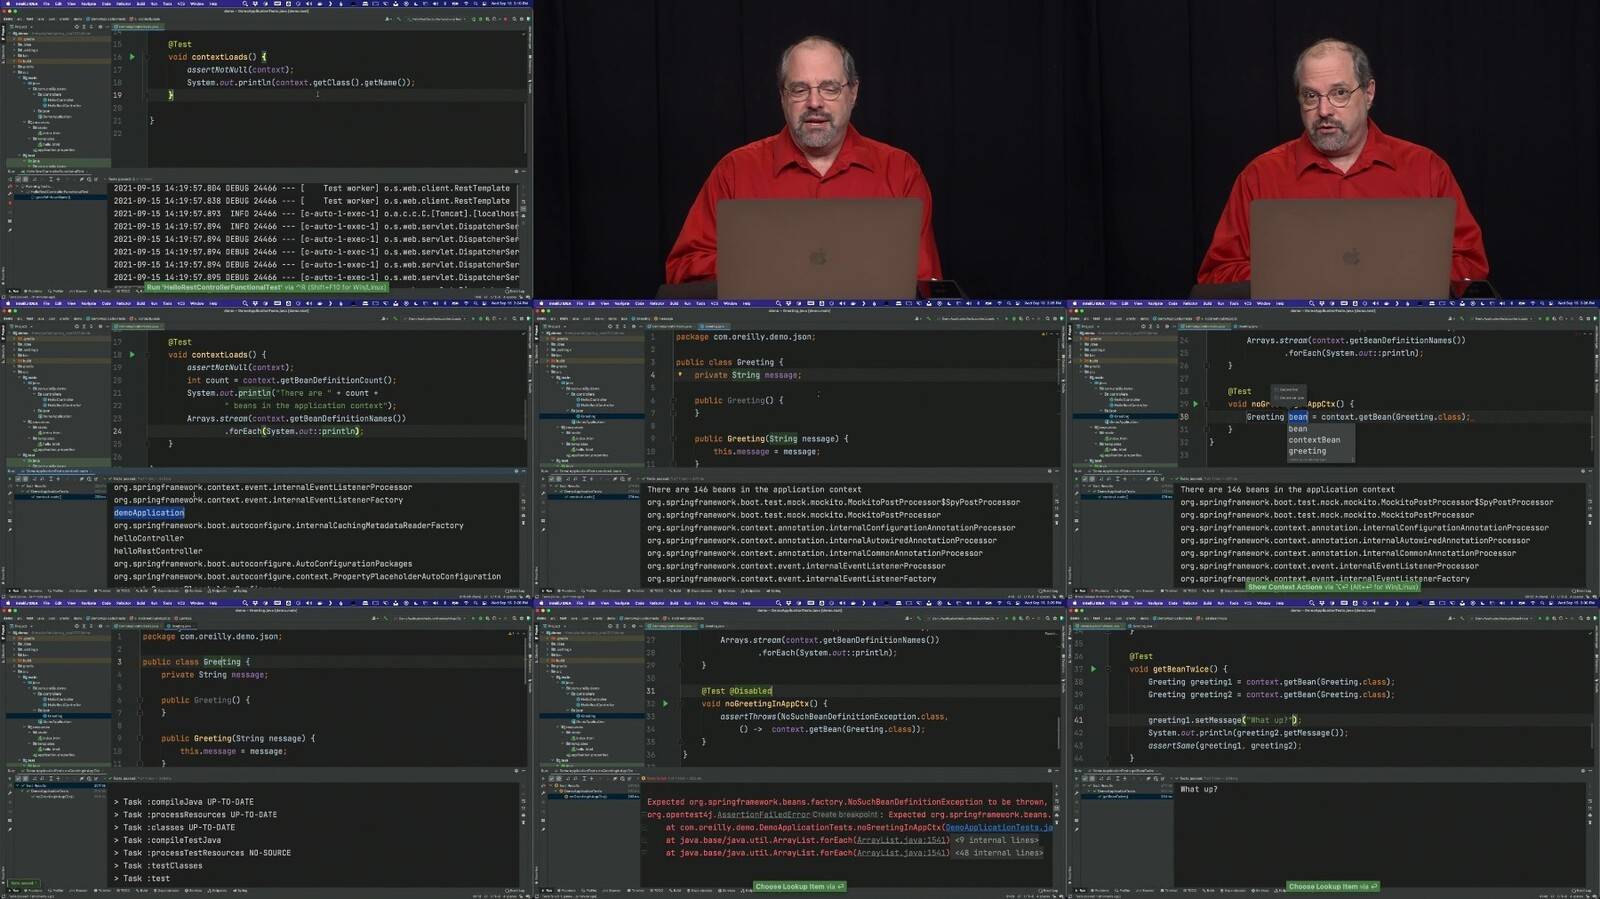The width and height of the screenshot is (1600, 899).
Task: Collapse Test Results node in failed-test error frame
Action: [x=551, y=786]
